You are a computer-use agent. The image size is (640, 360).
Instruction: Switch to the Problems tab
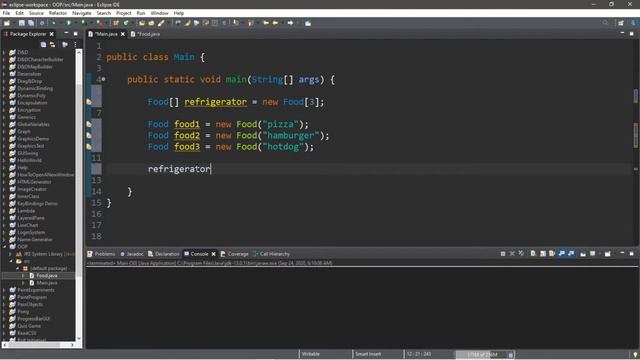pyautogui.click(x=101, y=254)
